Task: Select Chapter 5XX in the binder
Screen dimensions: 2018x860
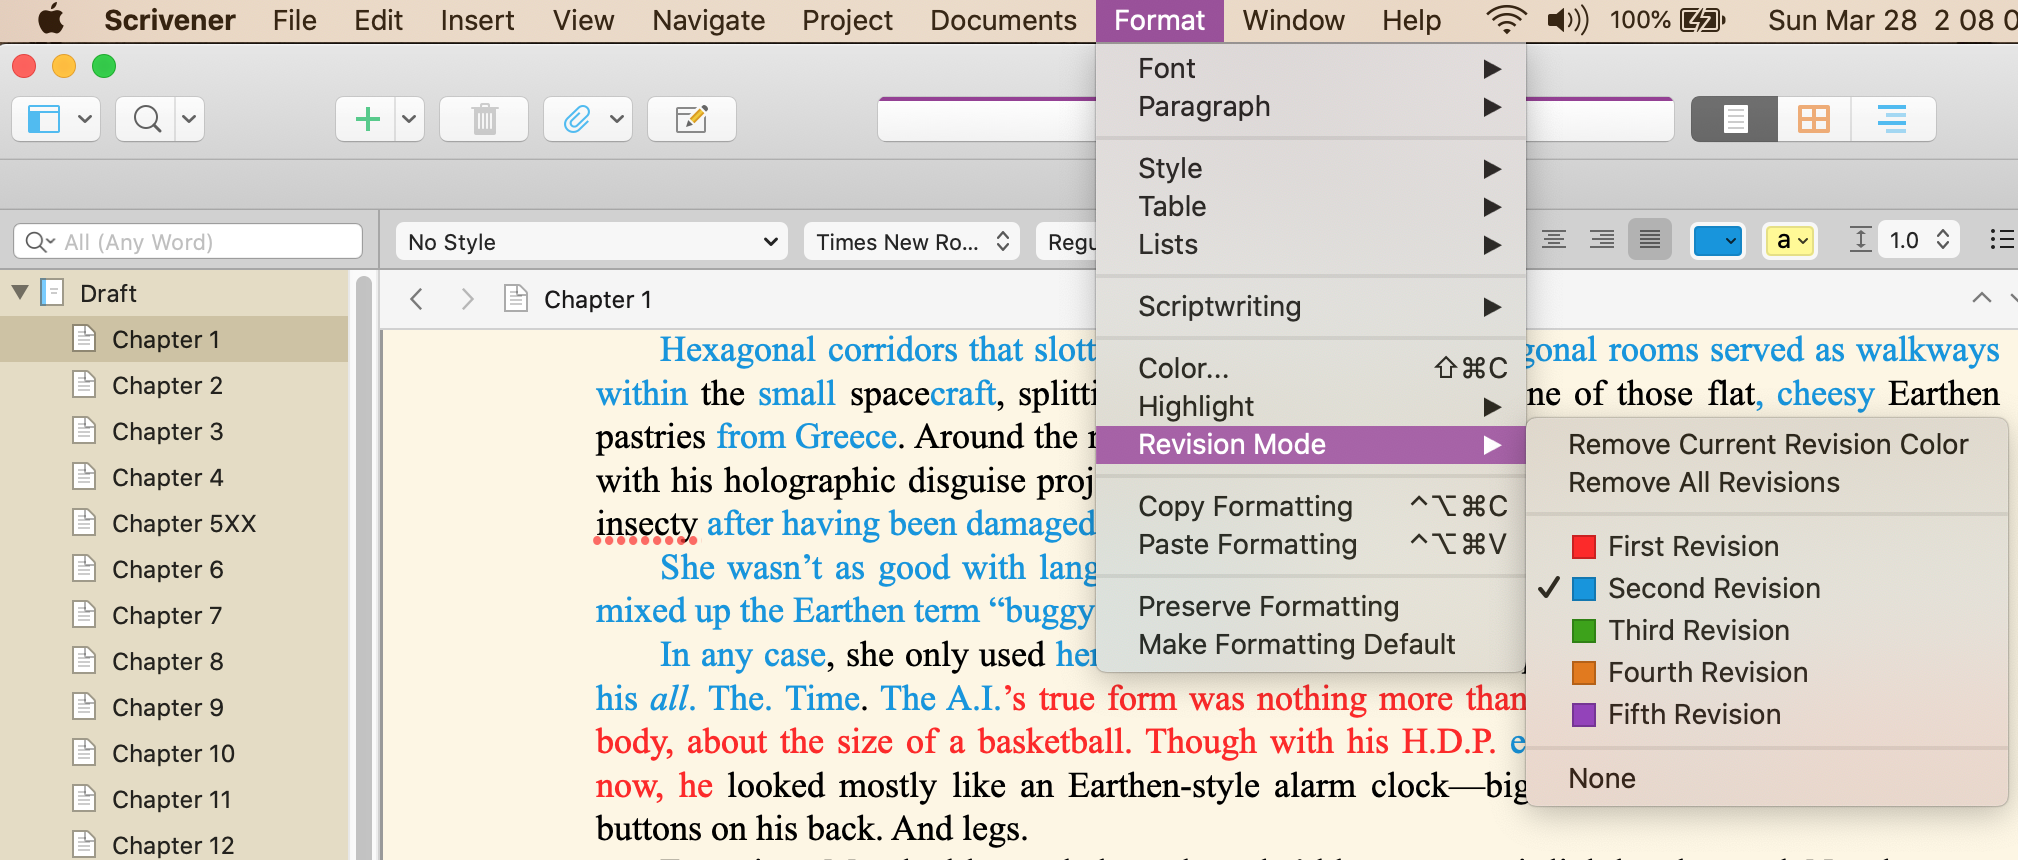Action: (174, 523)
